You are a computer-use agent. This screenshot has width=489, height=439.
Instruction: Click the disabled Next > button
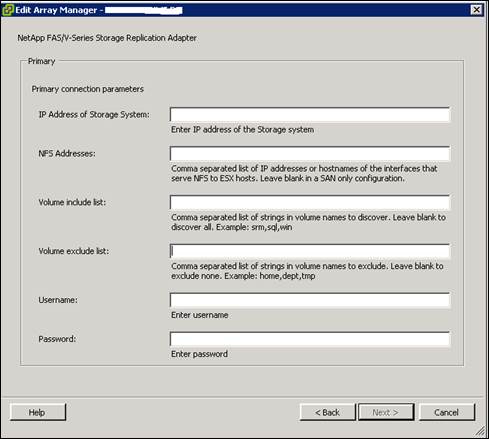click(386, 412)
